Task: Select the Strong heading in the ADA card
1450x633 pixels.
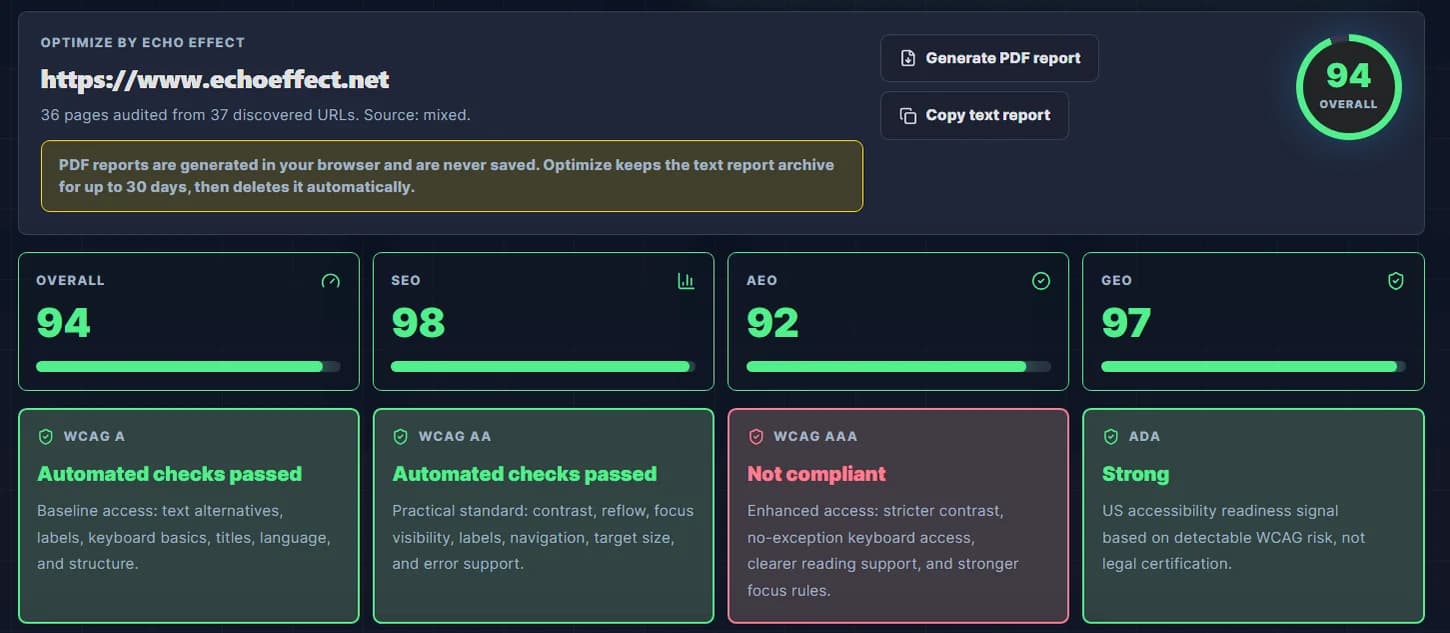Action: (1135, 474)
